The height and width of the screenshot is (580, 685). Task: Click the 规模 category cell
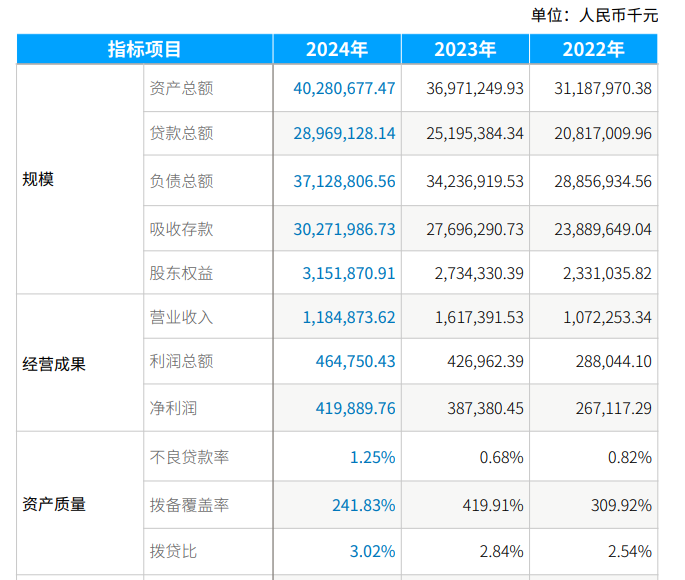click(x=38, y=180)
